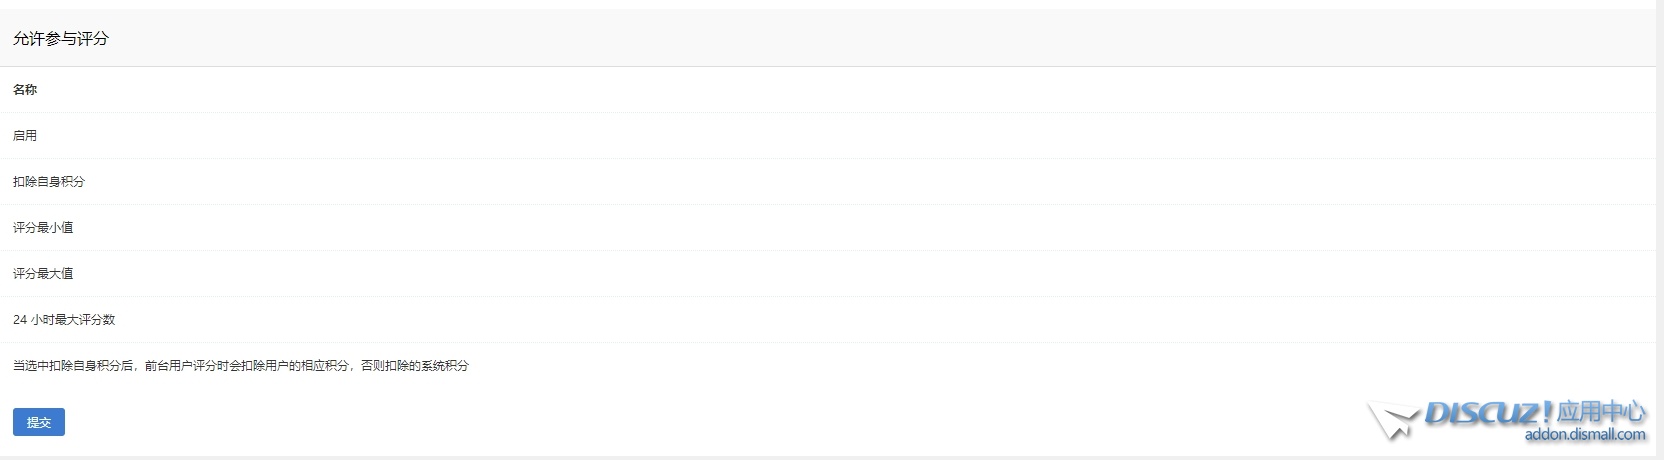Screen dimensions: 1664x460
Task: Select the 24 小时最大评分数 row label
Action: click(64, 320)
